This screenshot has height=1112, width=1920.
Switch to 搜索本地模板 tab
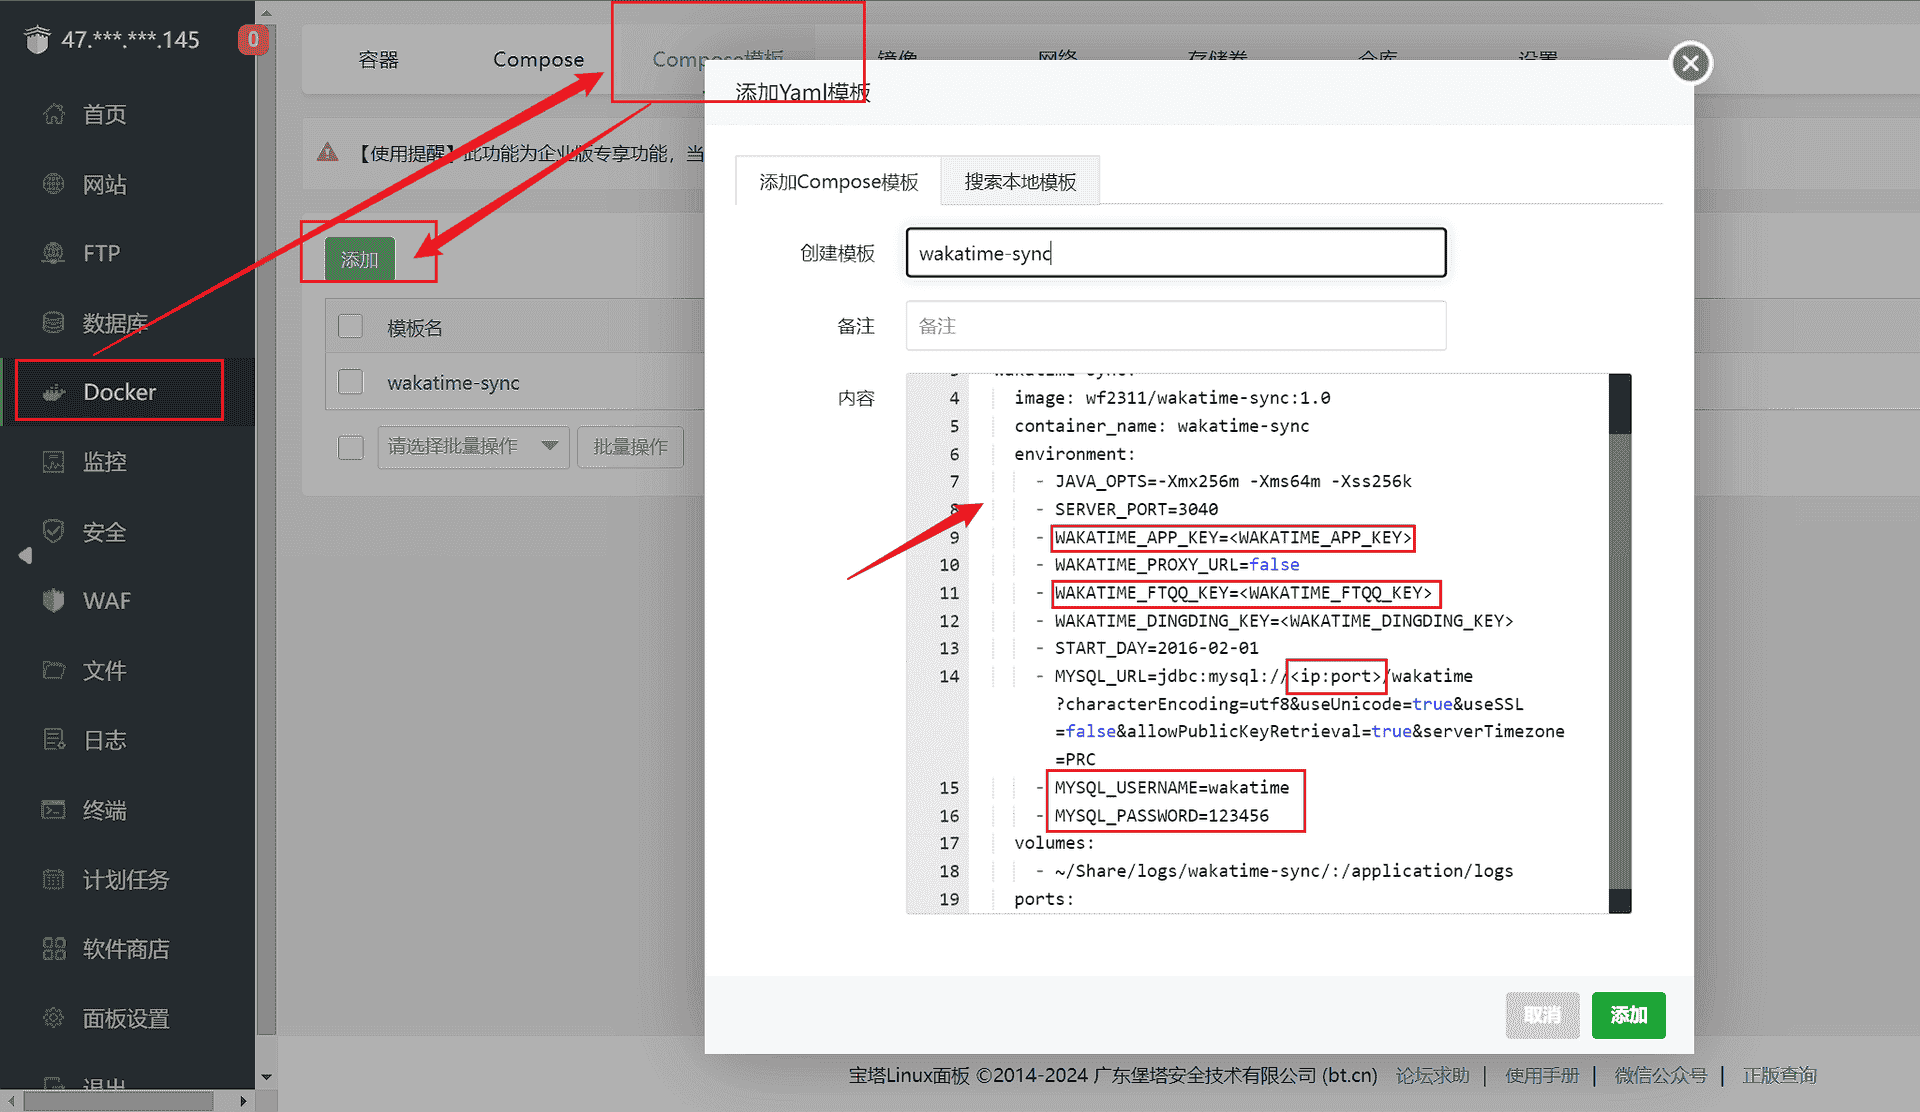point(1019,181)
